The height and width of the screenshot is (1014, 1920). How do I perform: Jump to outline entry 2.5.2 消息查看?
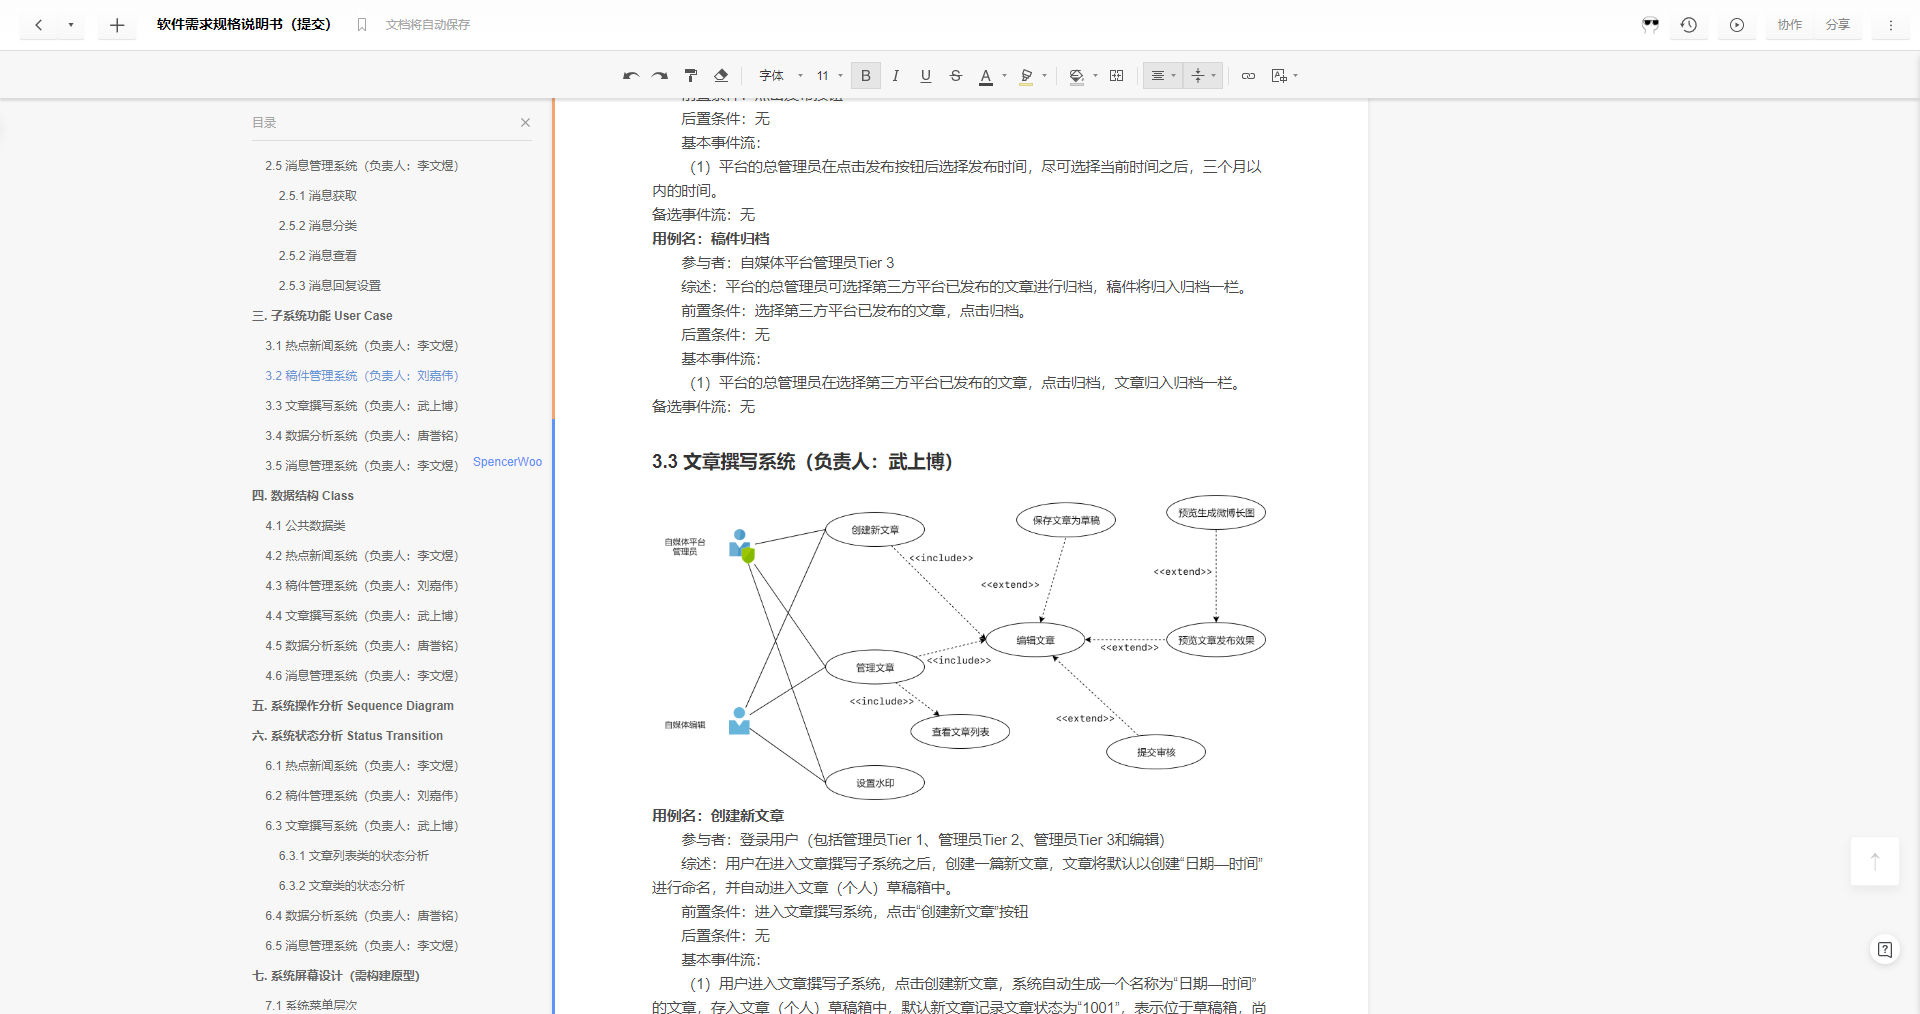[x=318, y=256]
